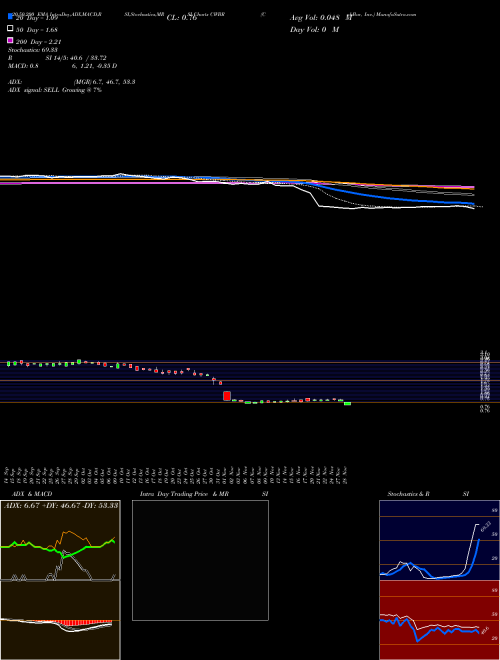Click the empty intraday trading price panel

[x=200, y=560]
